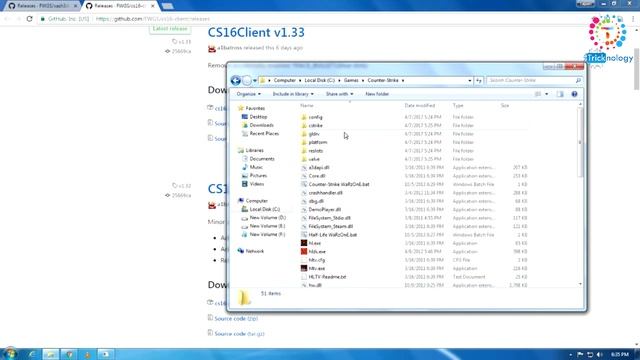
Task: Open Recent Places in the navigation pane
Action: [260, 133]
